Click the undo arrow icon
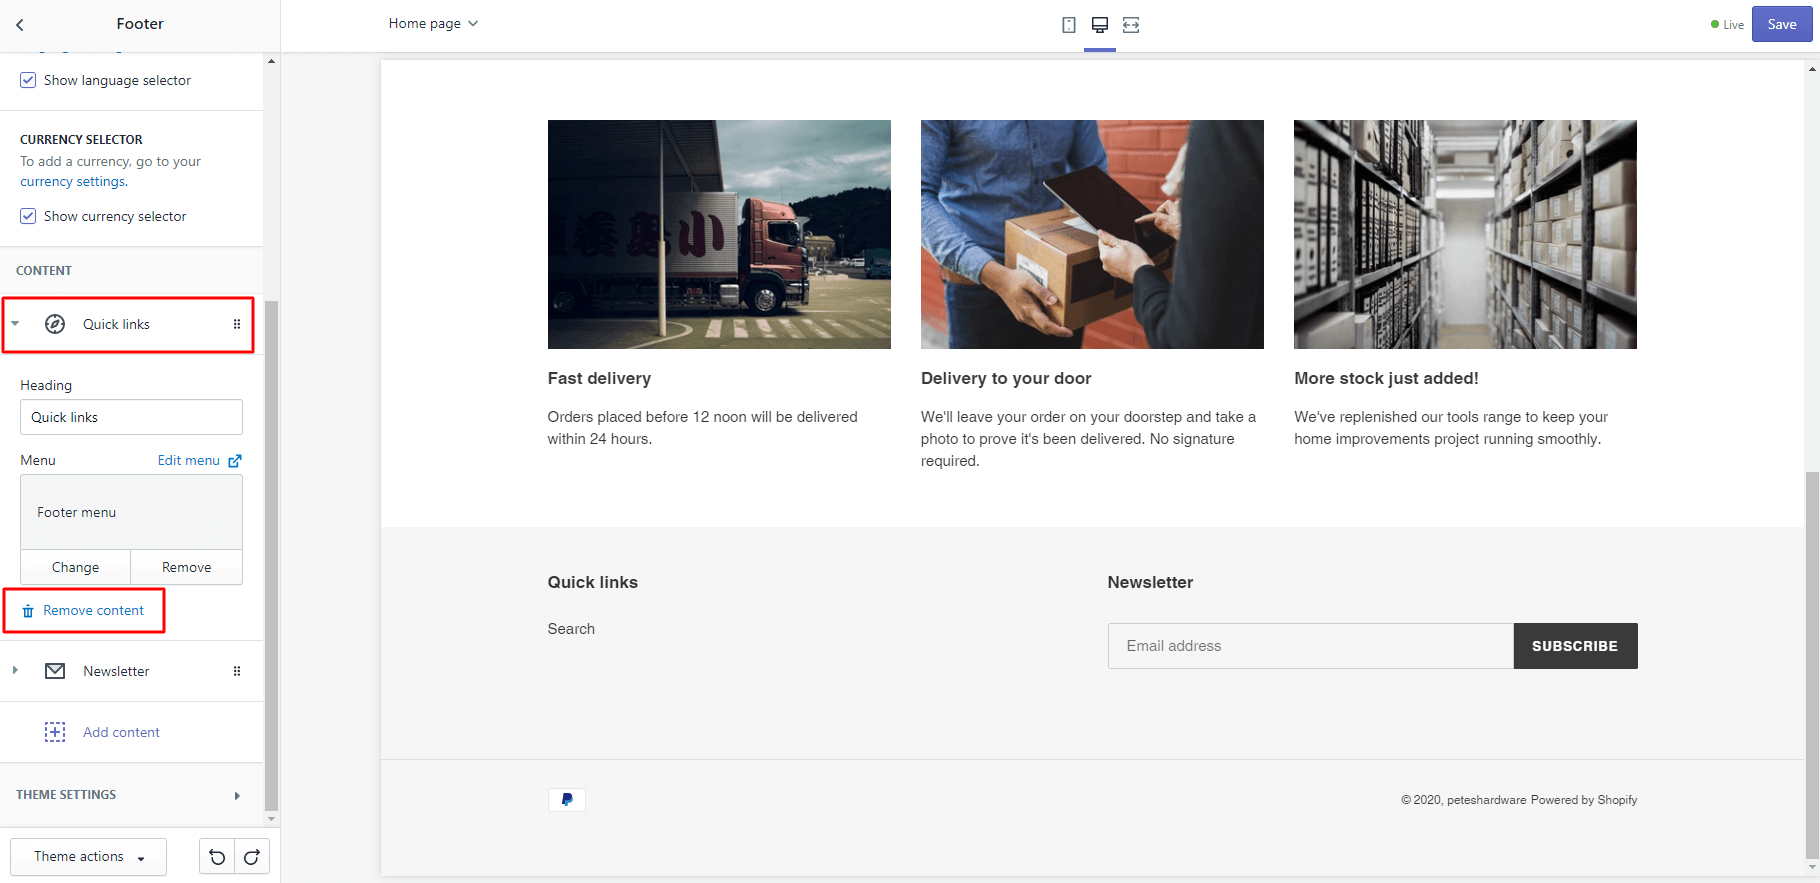 217,857
